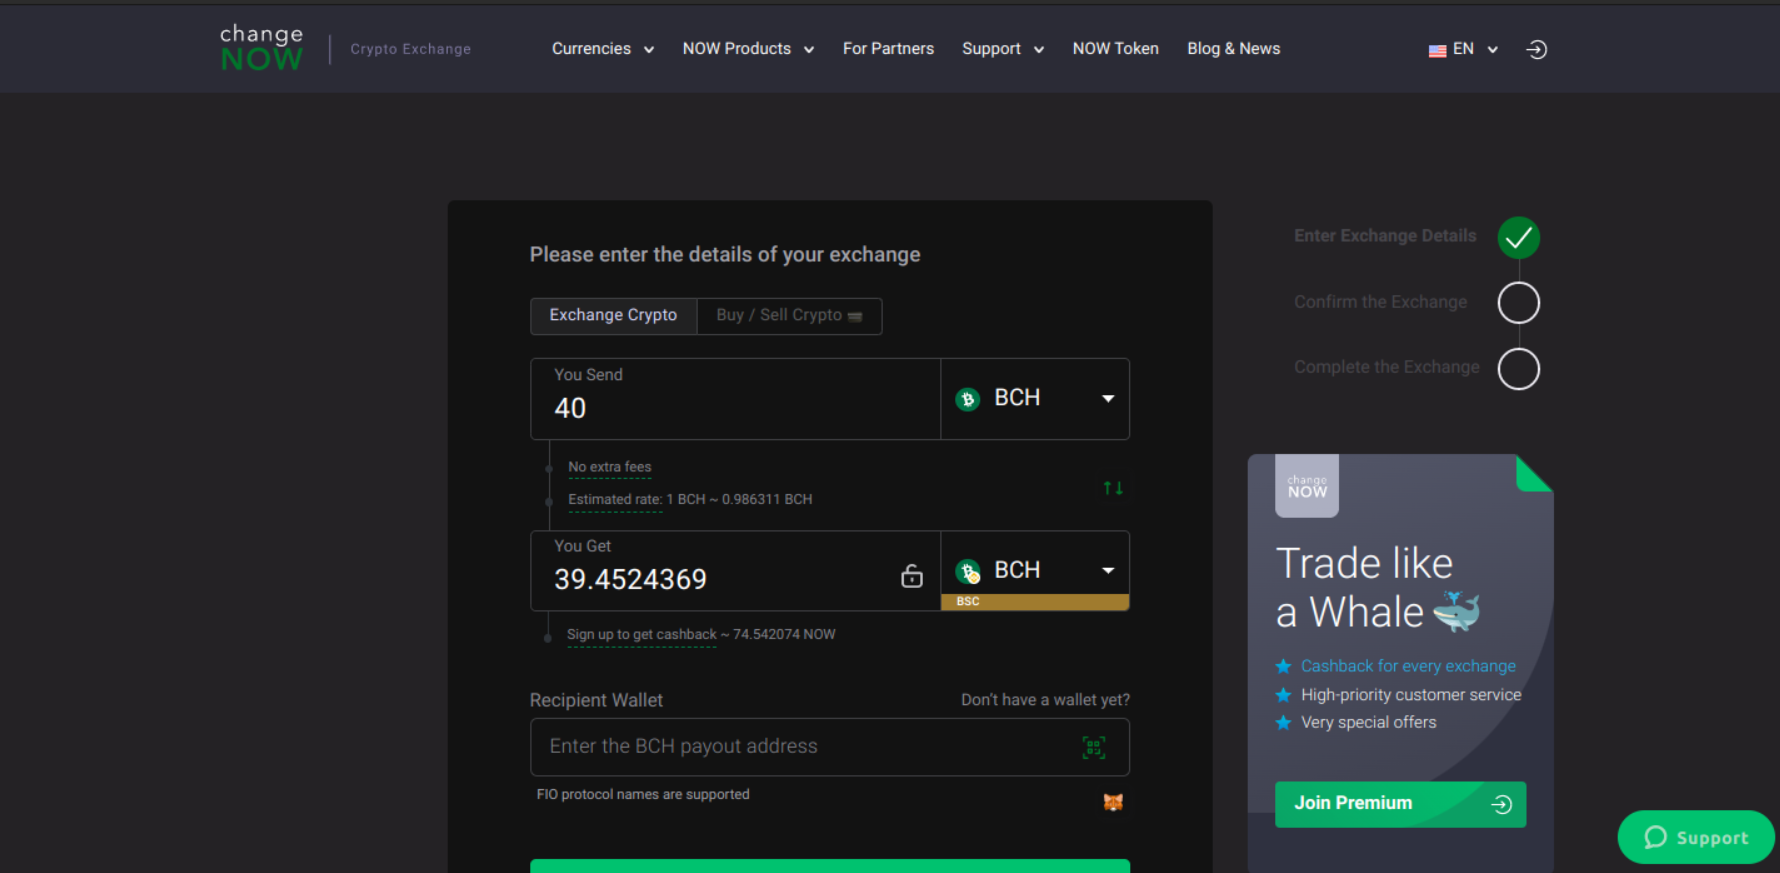1780x873 pixels.
Task: Click the BCH BSC coin icon in You Get
Action: tap(967, 571)
